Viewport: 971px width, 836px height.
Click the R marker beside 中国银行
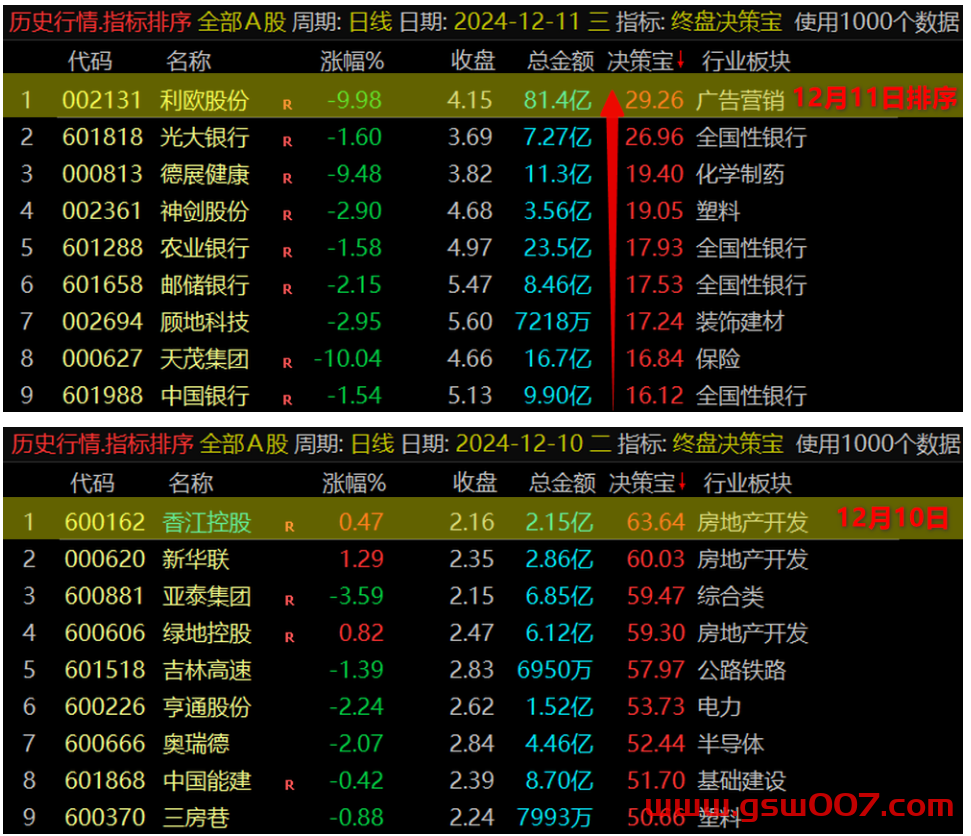[287, 400]
